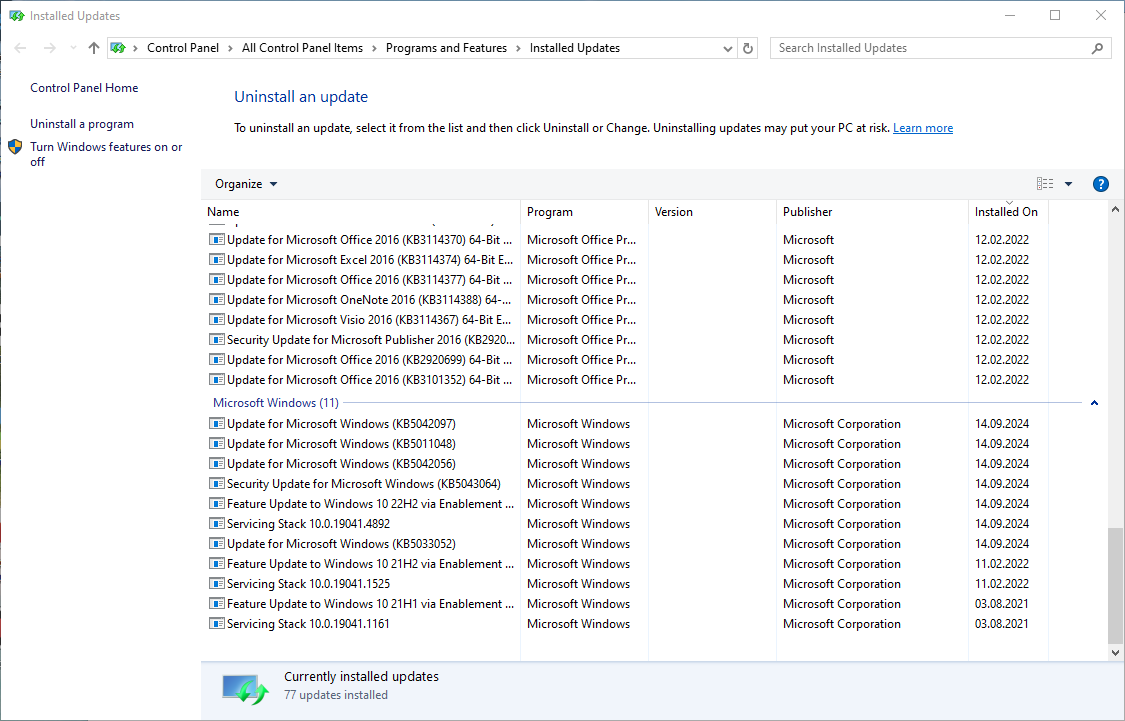This screenshot has width=1125, height=721.
Task: Select Servicing Stack 10.0.19041.1525 text
Action: coord(309,584)
